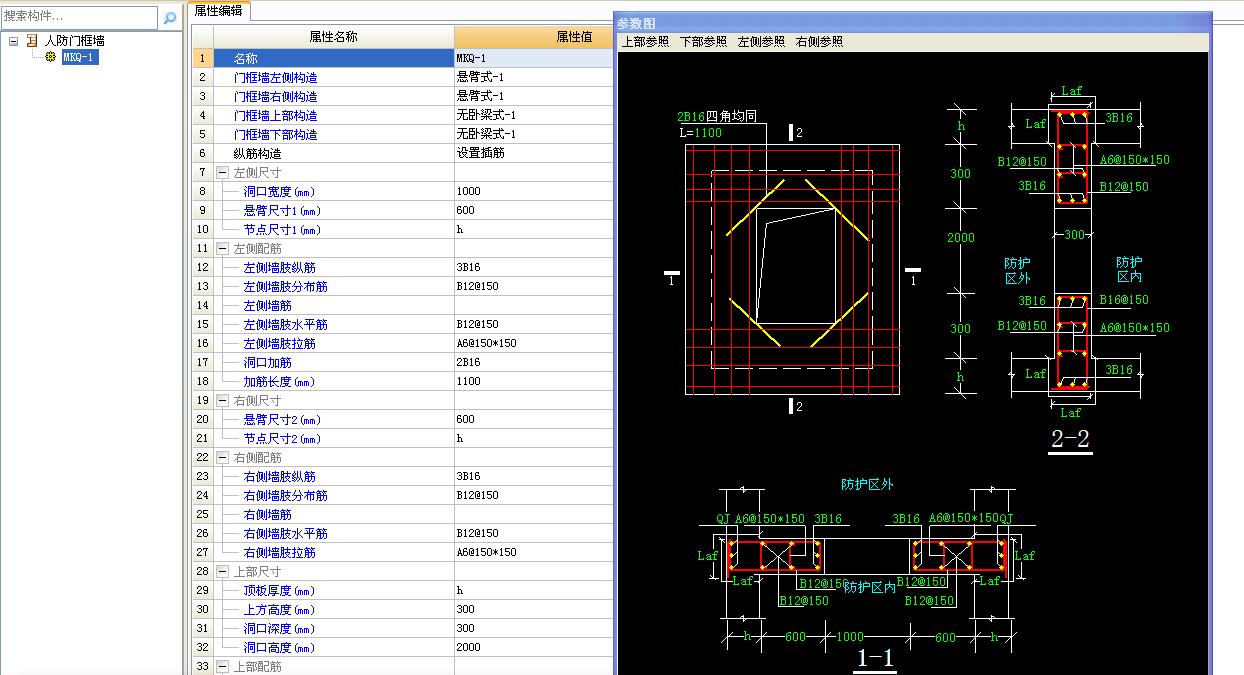1244x675 pixels.
Task: Click the MKQ-1 gear icon
Action: click(x=51, y=57)
